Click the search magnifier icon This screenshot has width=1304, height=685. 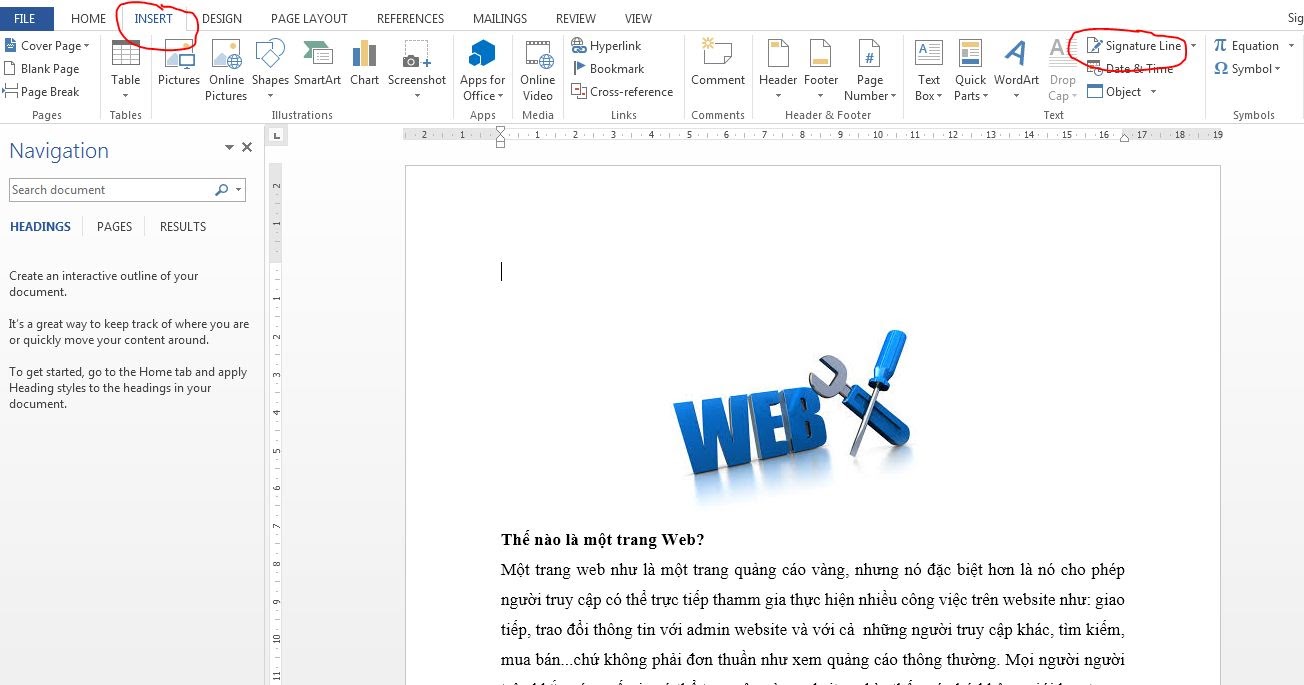[x=221, y=190]
